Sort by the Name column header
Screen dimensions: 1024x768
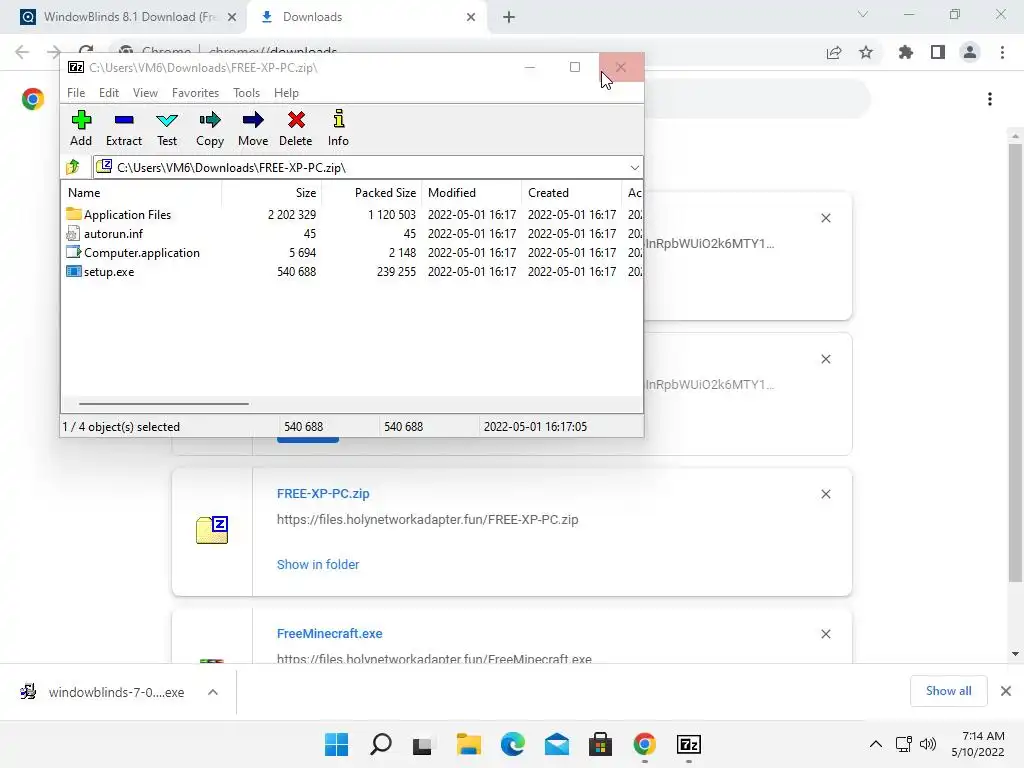coord(142,193)
